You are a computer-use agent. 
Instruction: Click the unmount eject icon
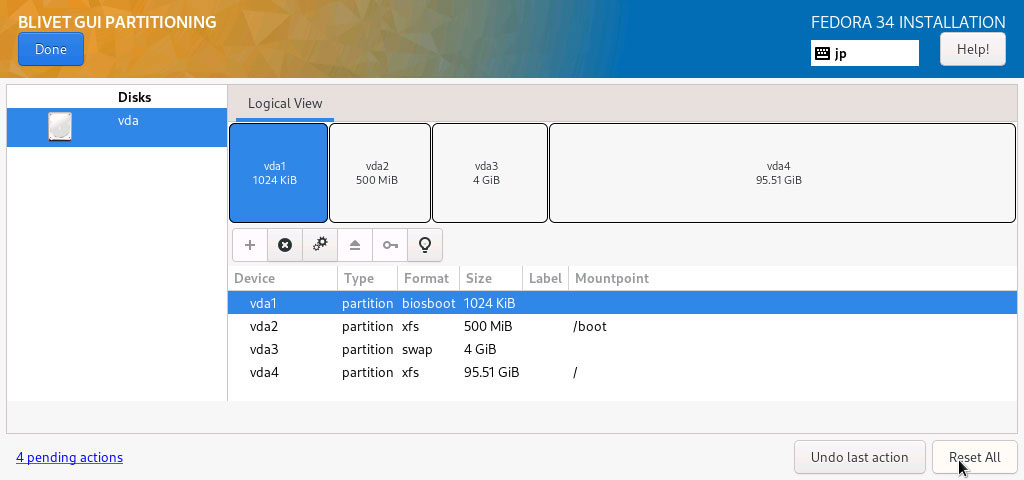coord(355,245)
